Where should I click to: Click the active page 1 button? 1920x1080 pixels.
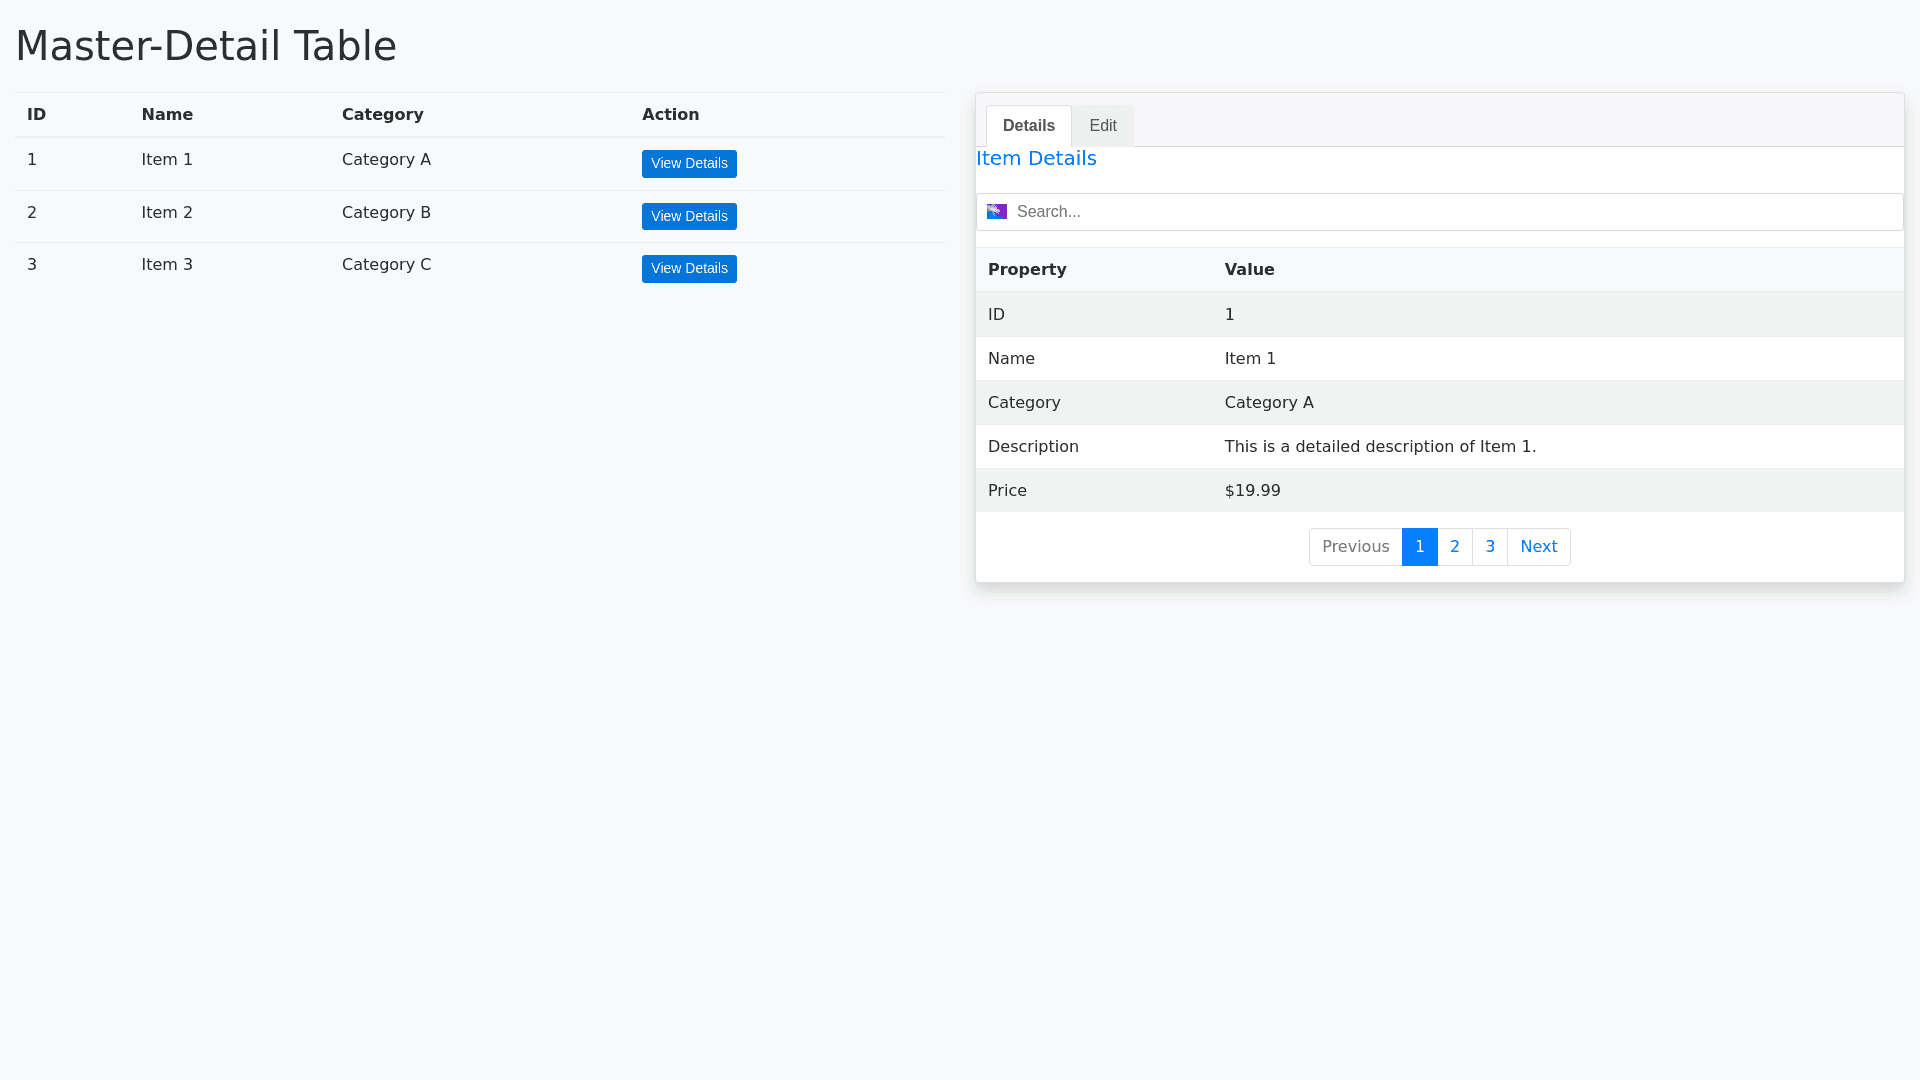pyautogui.click(x=1419, y=547)
